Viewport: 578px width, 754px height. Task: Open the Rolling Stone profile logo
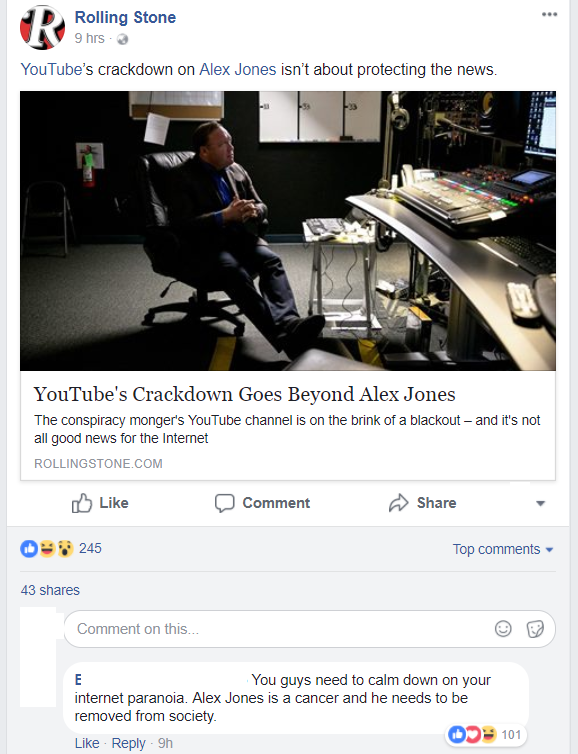point(42,27)
